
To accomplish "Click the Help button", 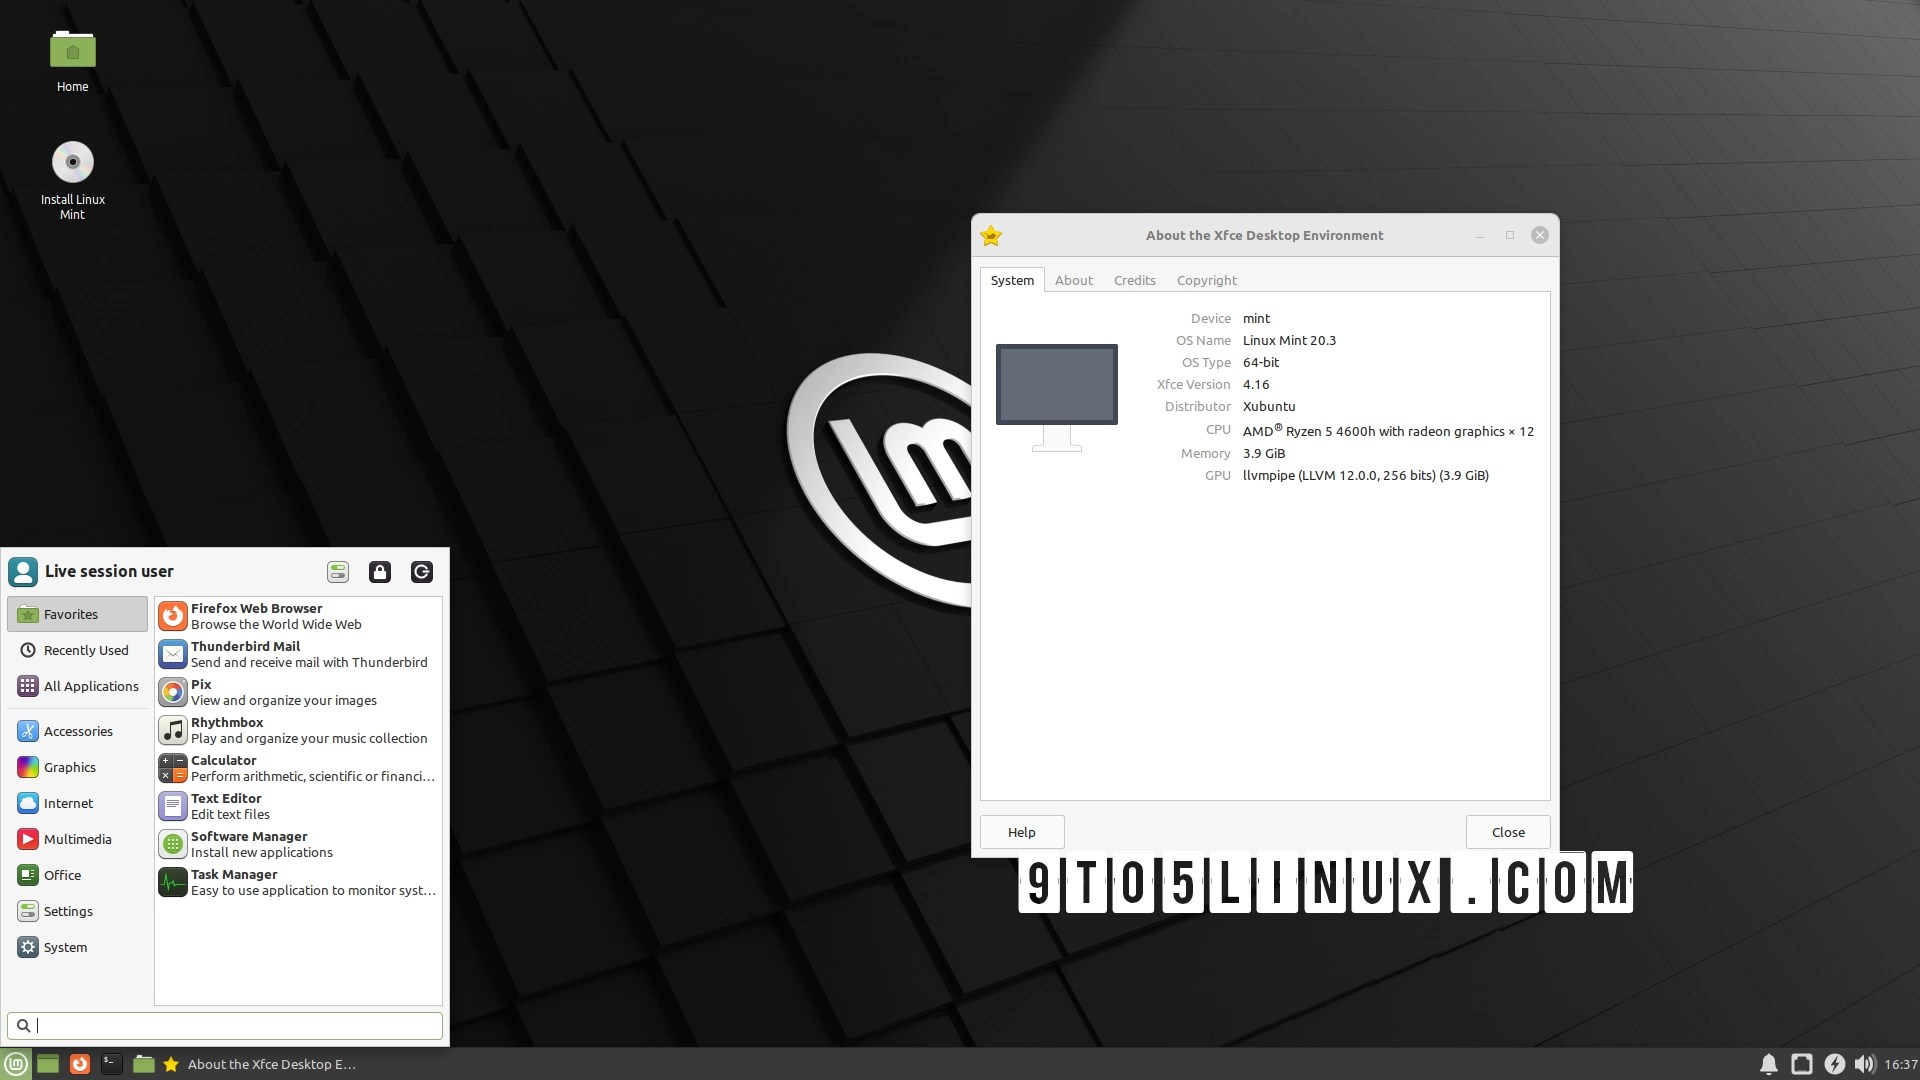I will coord(1021,832).
